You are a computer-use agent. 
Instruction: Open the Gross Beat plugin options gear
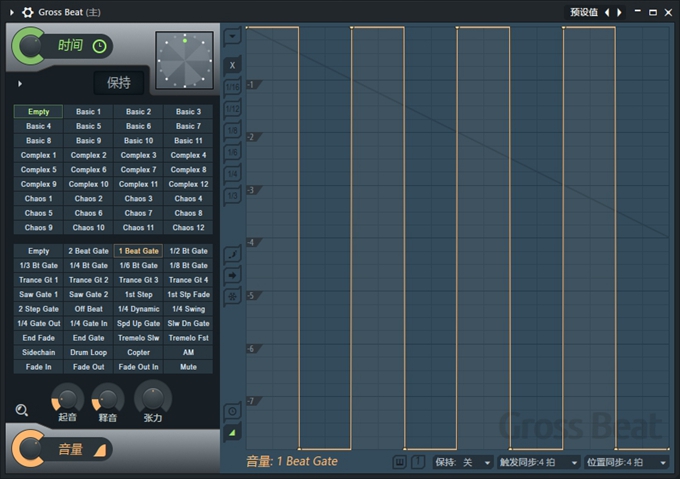tap(28, 12)
